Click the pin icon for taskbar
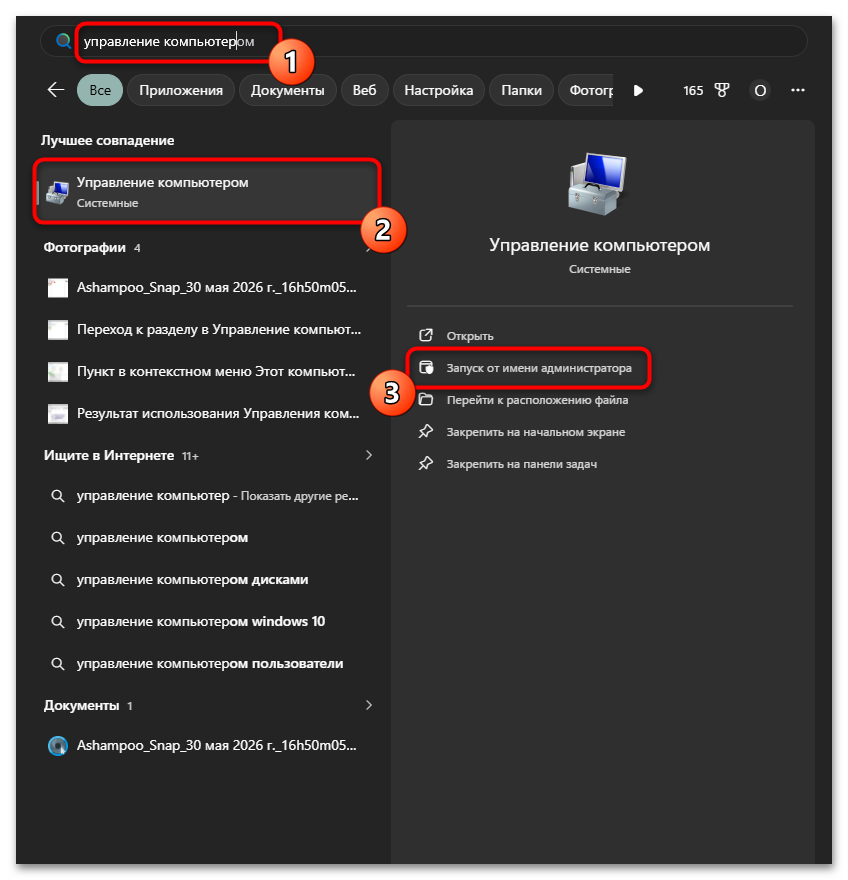 pos(426,464)
